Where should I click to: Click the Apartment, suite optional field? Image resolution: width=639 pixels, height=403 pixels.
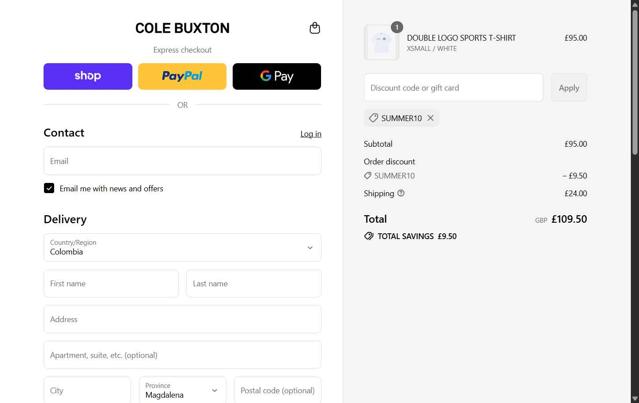click(x=183, y=355)
